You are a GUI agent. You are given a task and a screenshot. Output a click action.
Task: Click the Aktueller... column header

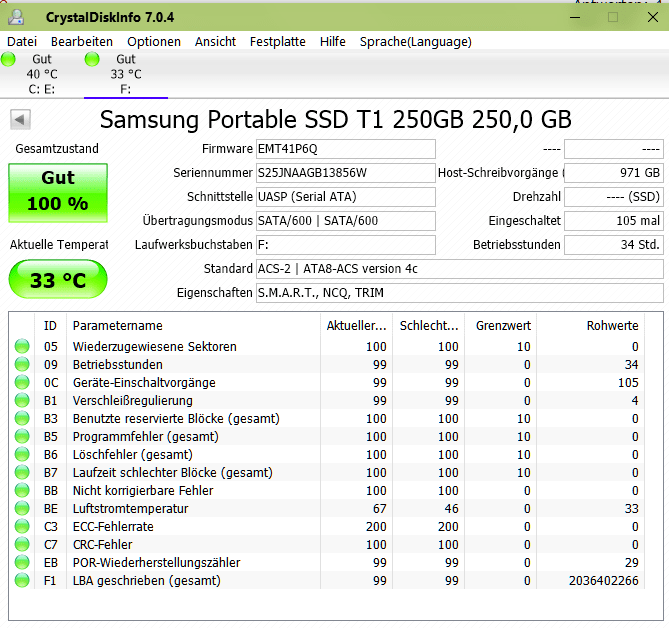click(357, 326)
